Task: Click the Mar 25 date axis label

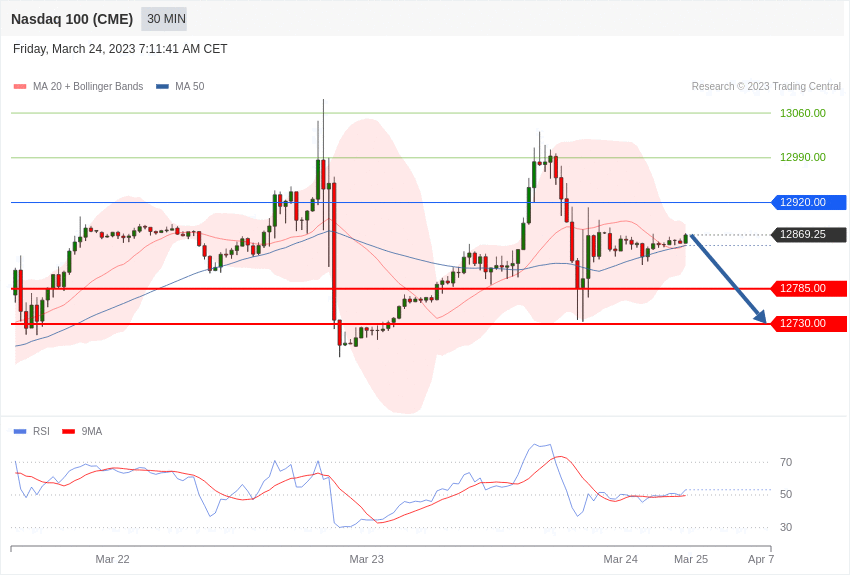Action: 691,559
